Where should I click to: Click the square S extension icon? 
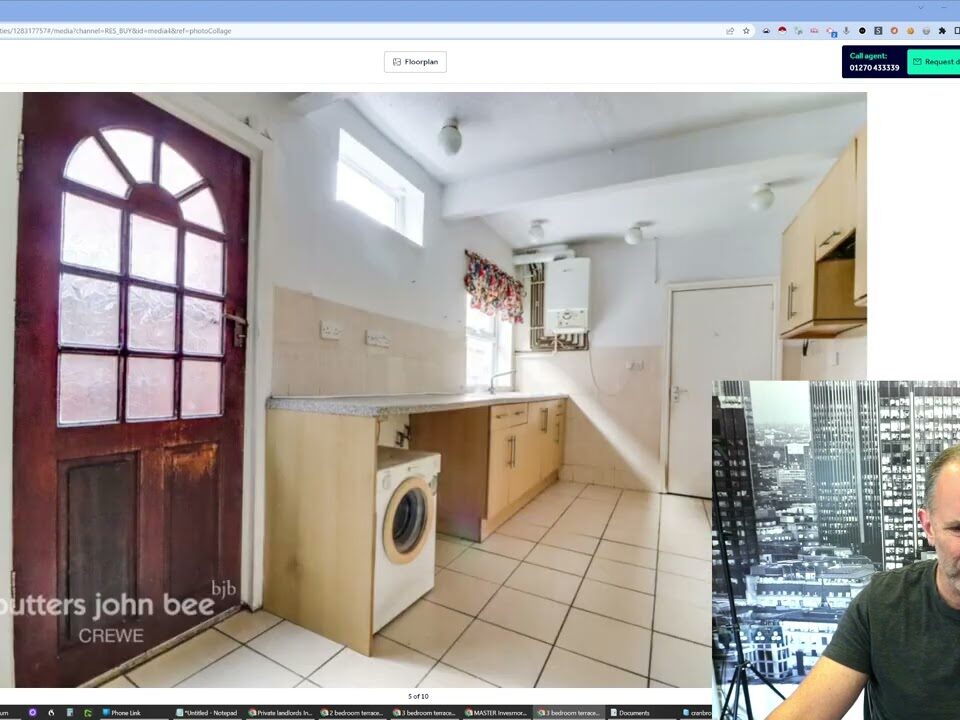pos(878,31)
